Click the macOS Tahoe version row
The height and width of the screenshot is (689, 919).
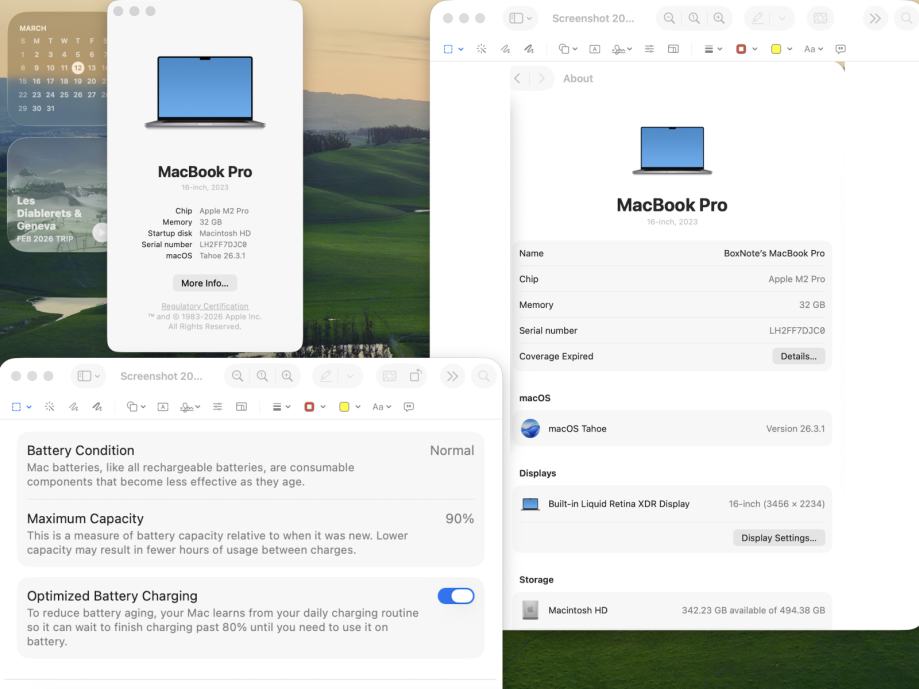tap(672, 428)
